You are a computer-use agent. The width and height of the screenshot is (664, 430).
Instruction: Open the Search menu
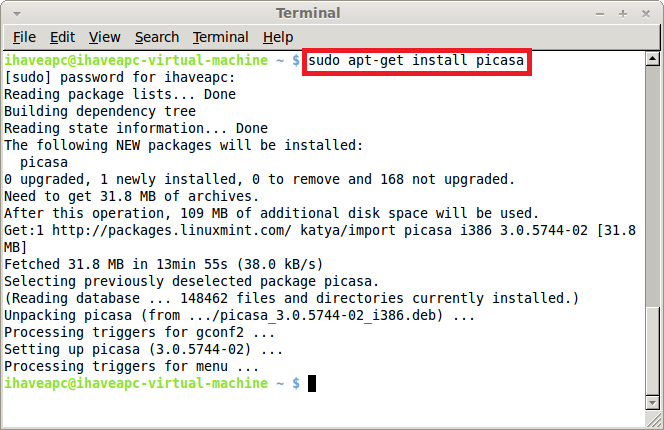157,37
